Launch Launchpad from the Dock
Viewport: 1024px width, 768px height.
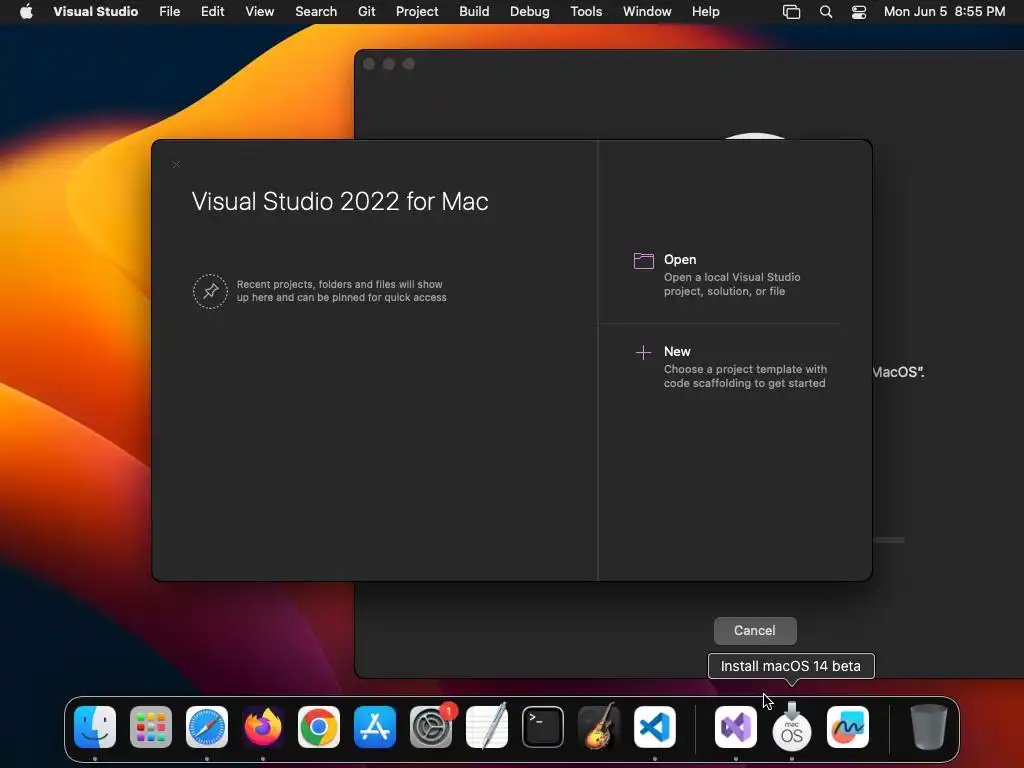[x=151, y=727]
